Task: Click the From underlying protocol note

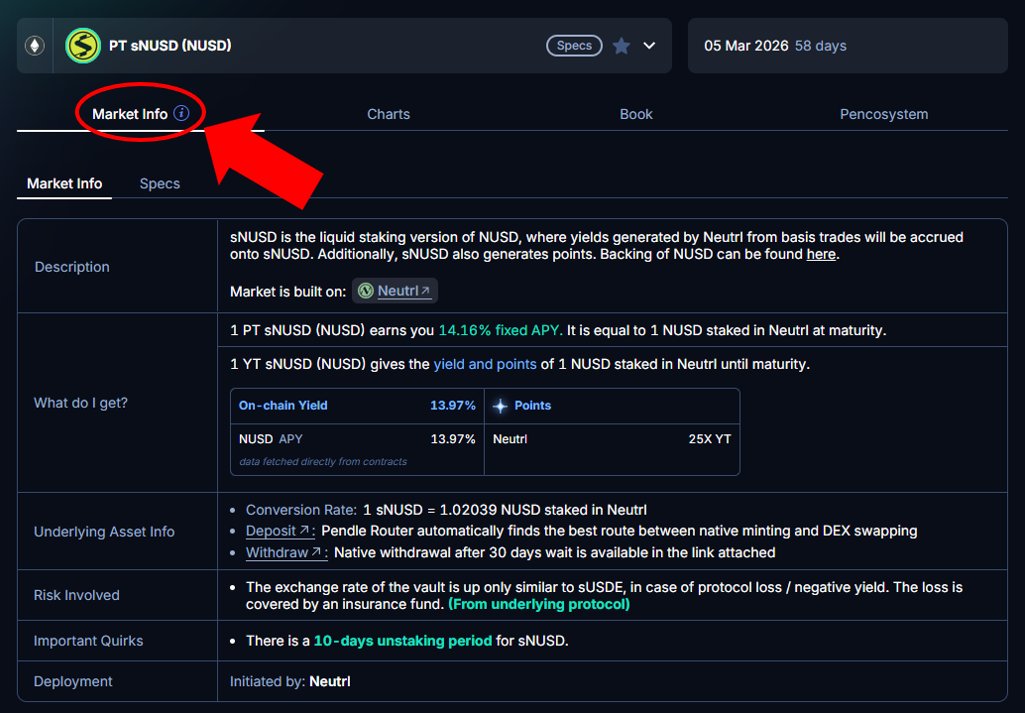Action: pos(539,604)
